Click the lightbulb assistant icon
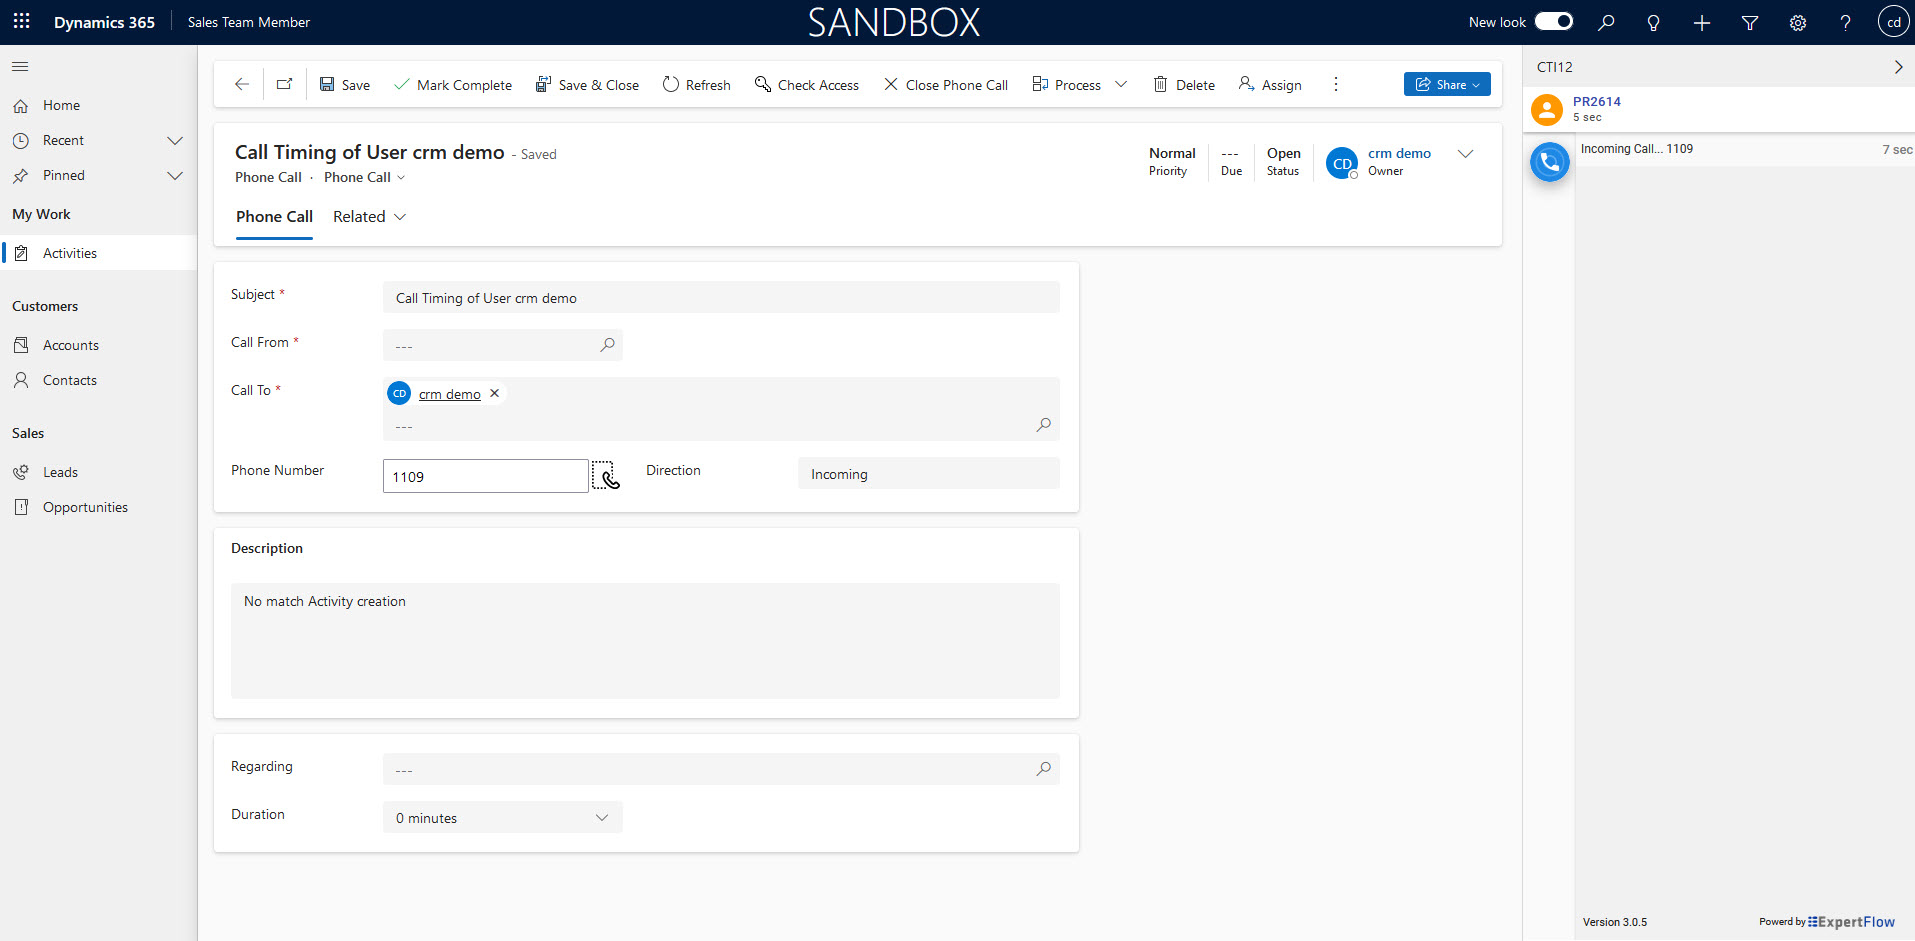Screen dimensions: 1915x941 click(1653, 23)
